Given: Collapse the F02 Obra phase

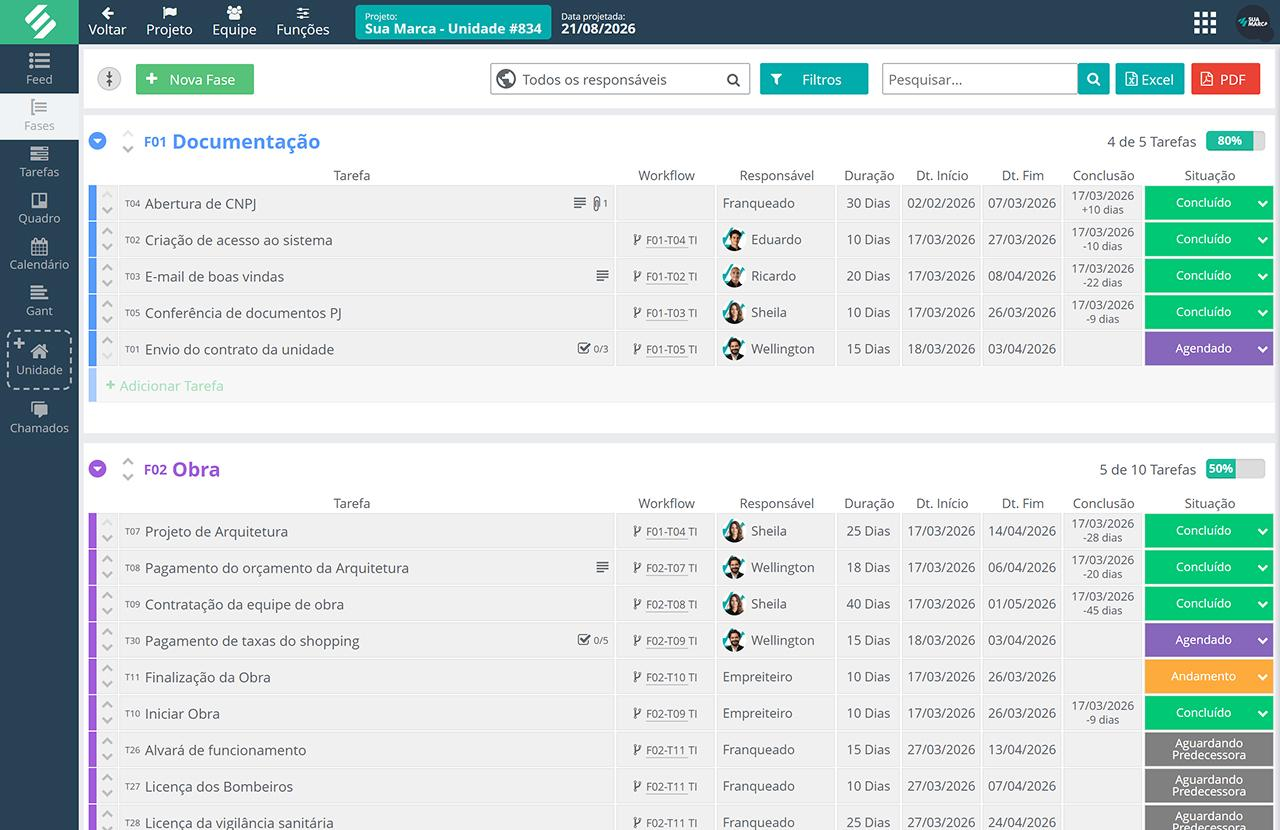Looking at the screenshot, I should pos(97,469).
